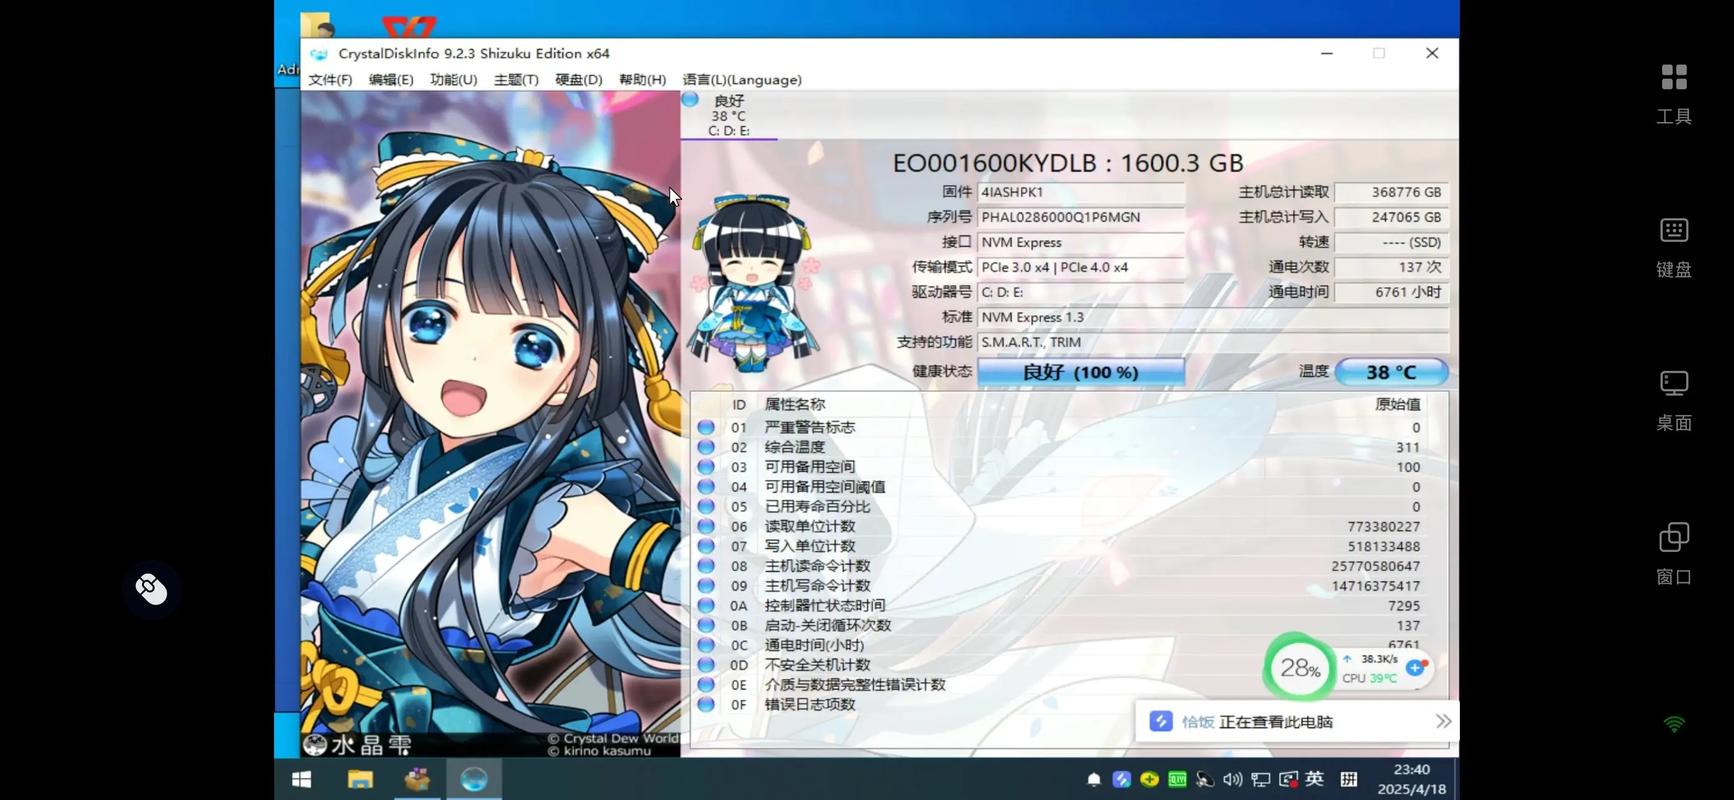The height and width of the screenshot is (800, 1734).
Task: Click the 28% usage gauge widget
Action: (1300, 668)
